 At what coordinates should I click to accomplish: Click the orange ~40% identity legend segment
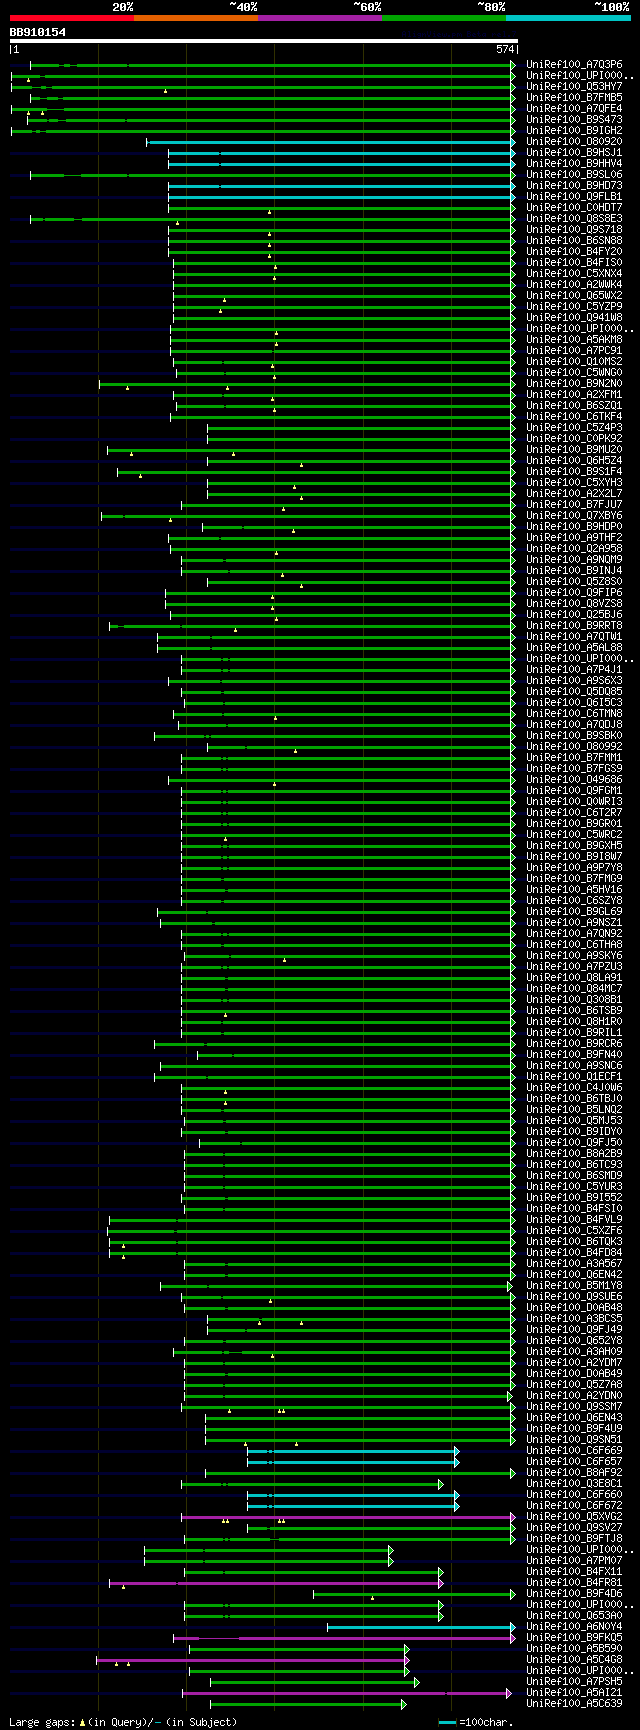(x=195, y=18)
